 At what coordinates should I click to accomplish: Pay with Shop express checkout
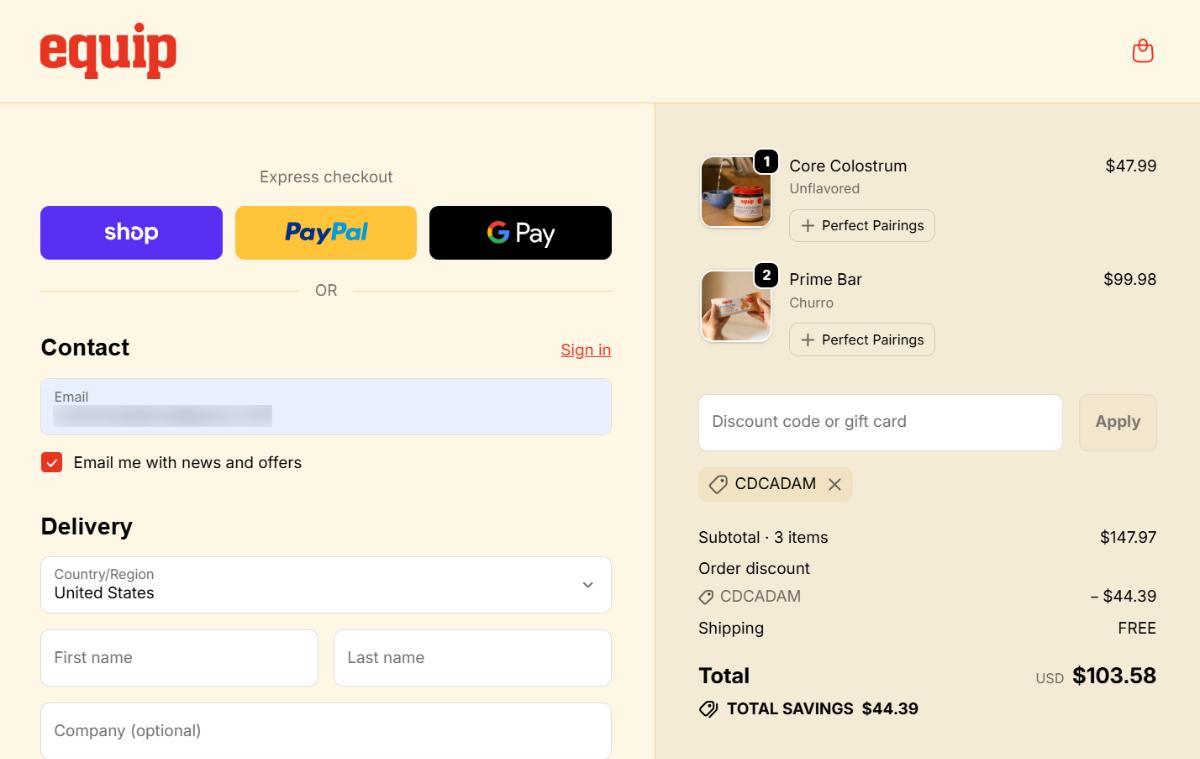131,233
